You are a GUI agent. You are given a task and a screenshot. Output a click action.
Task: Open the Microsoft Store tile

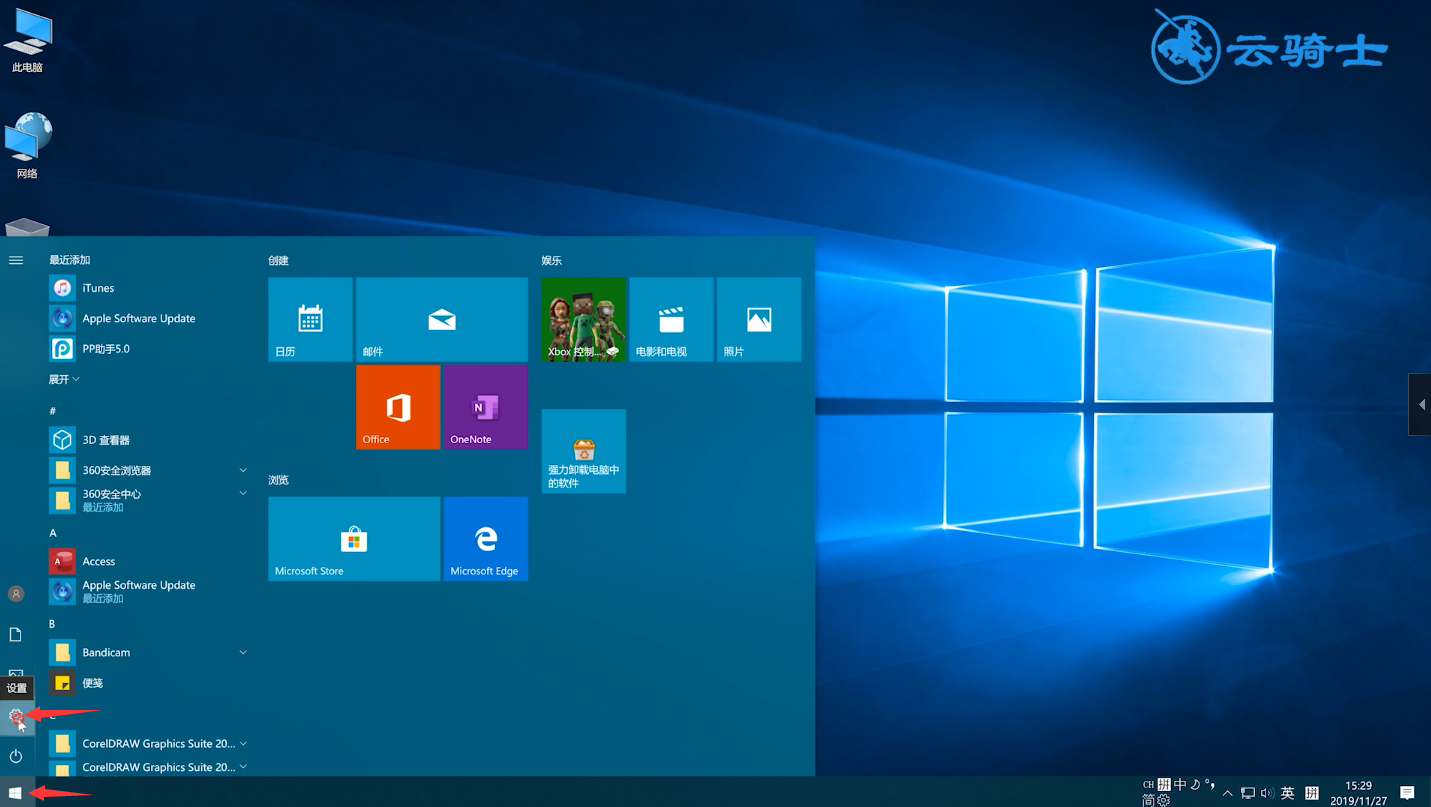click(354, 539)
